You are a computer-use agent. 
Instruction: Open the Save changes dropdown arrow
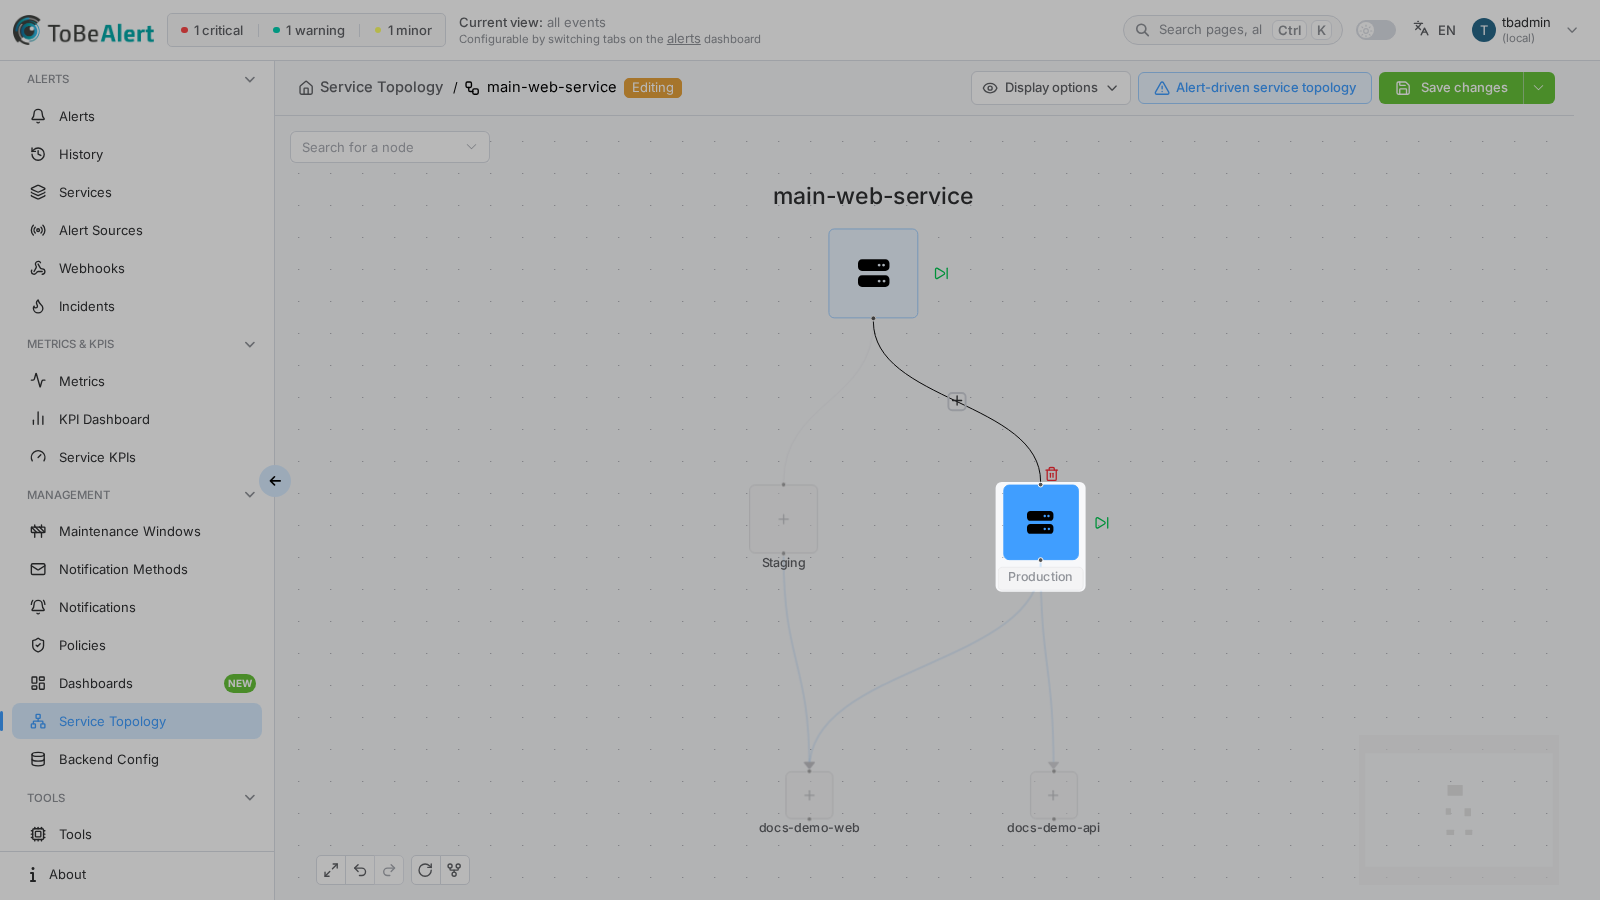pos(1539,88)
